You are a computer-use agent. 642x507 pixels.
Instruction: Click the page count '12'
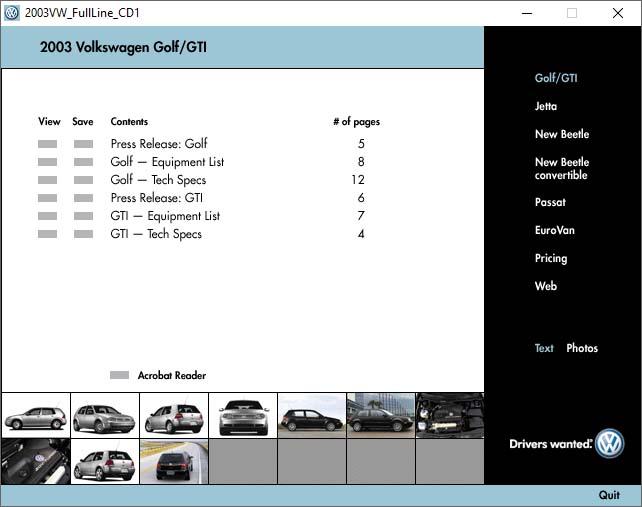point(358,180)
